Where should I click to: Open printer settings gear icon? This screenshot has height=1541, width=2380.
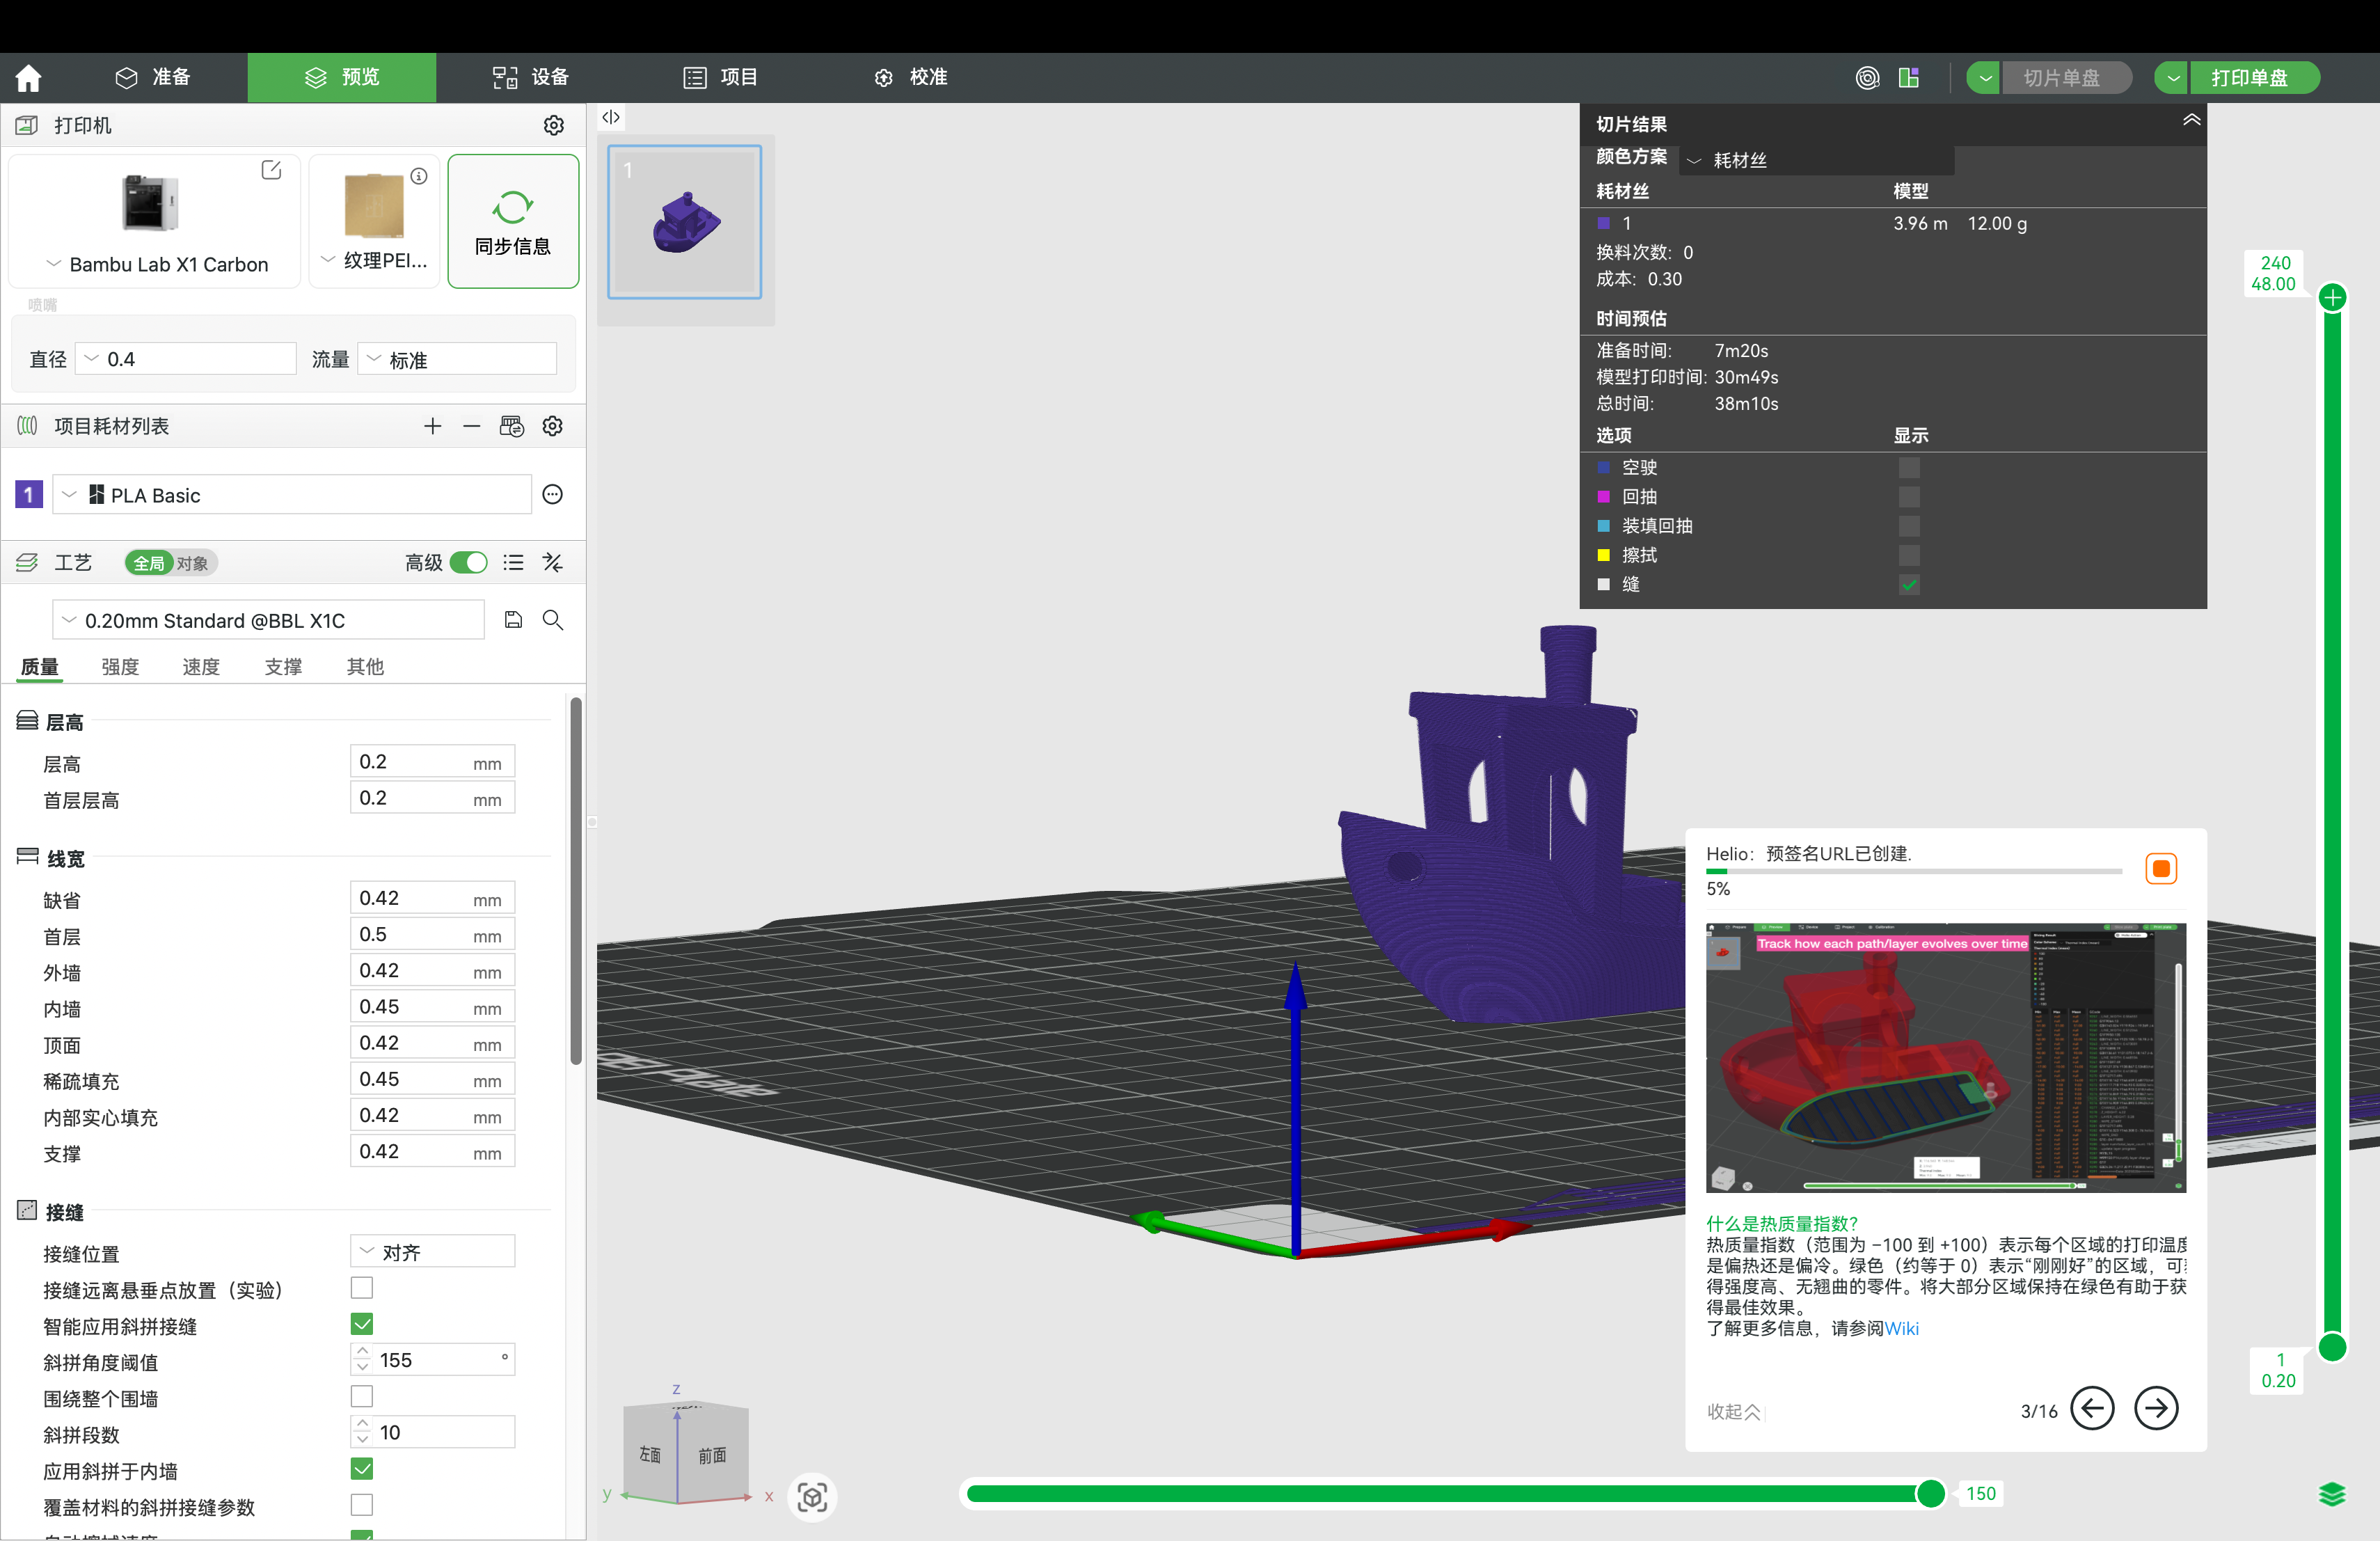coord(553,125)
